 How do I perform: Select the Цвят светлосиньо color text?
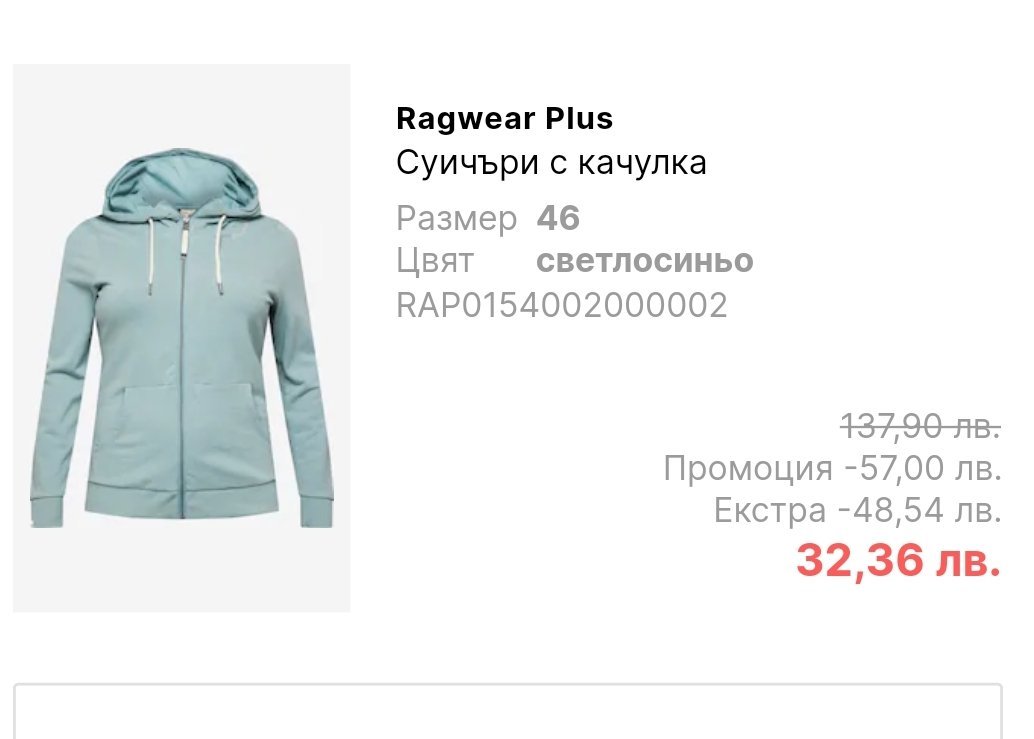(x=574, y=261)
